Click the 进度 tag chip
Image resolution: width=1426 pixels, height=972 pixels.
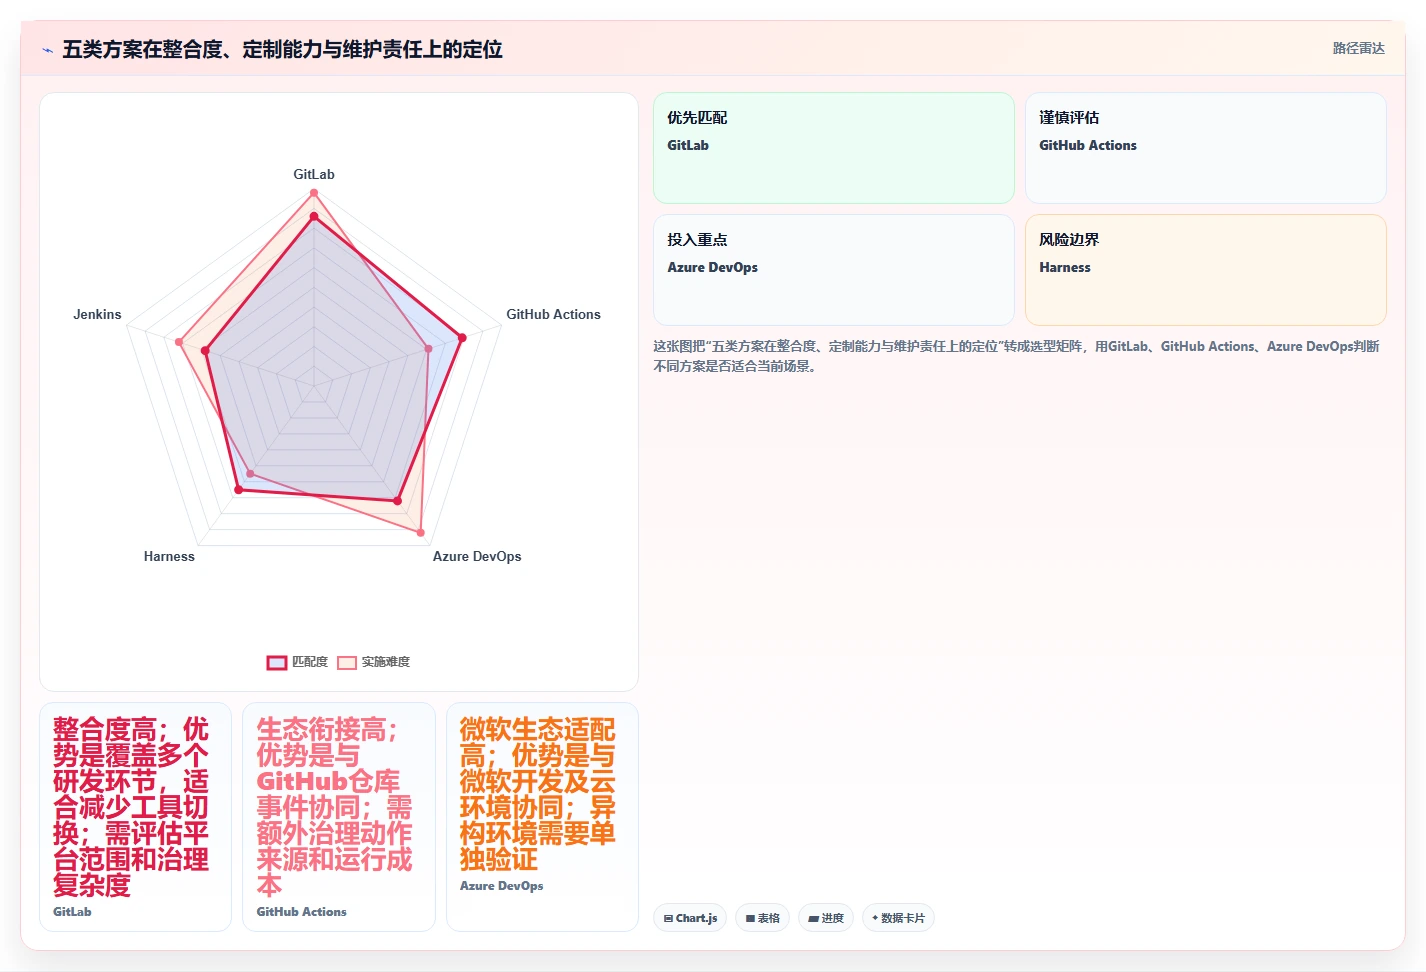826,918
